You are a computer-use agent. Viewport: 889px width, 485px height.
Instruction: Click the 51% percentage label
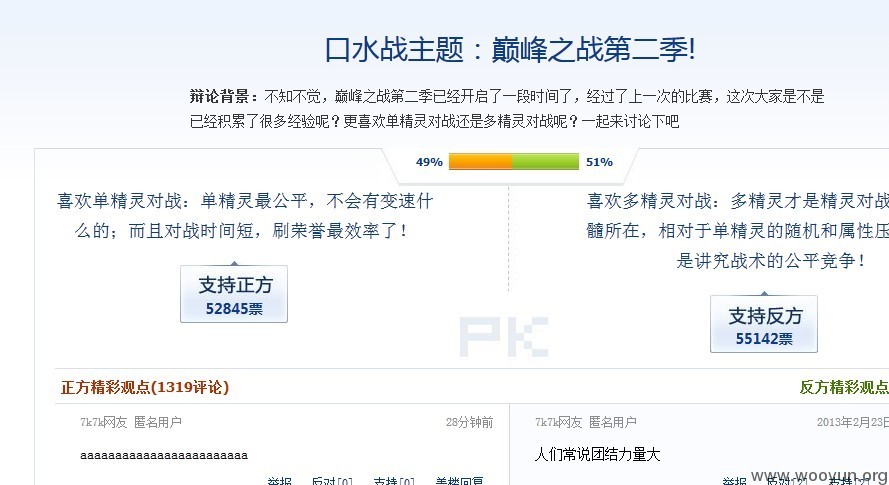(599, 162)
